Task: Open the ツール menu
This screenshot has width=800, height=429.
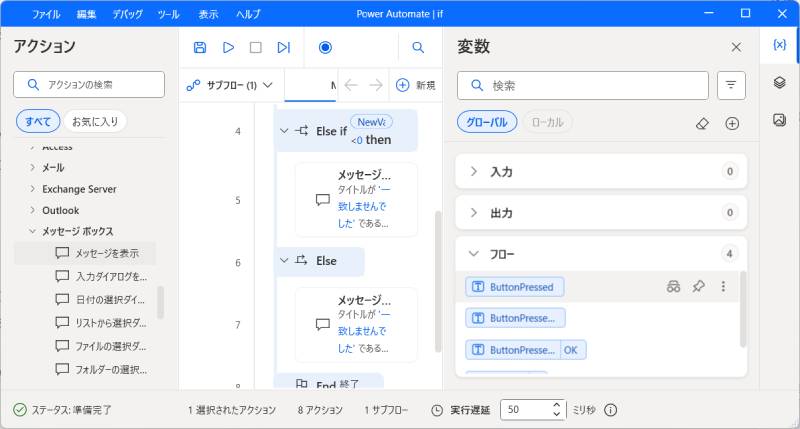Action: click(x=168, y=14)
